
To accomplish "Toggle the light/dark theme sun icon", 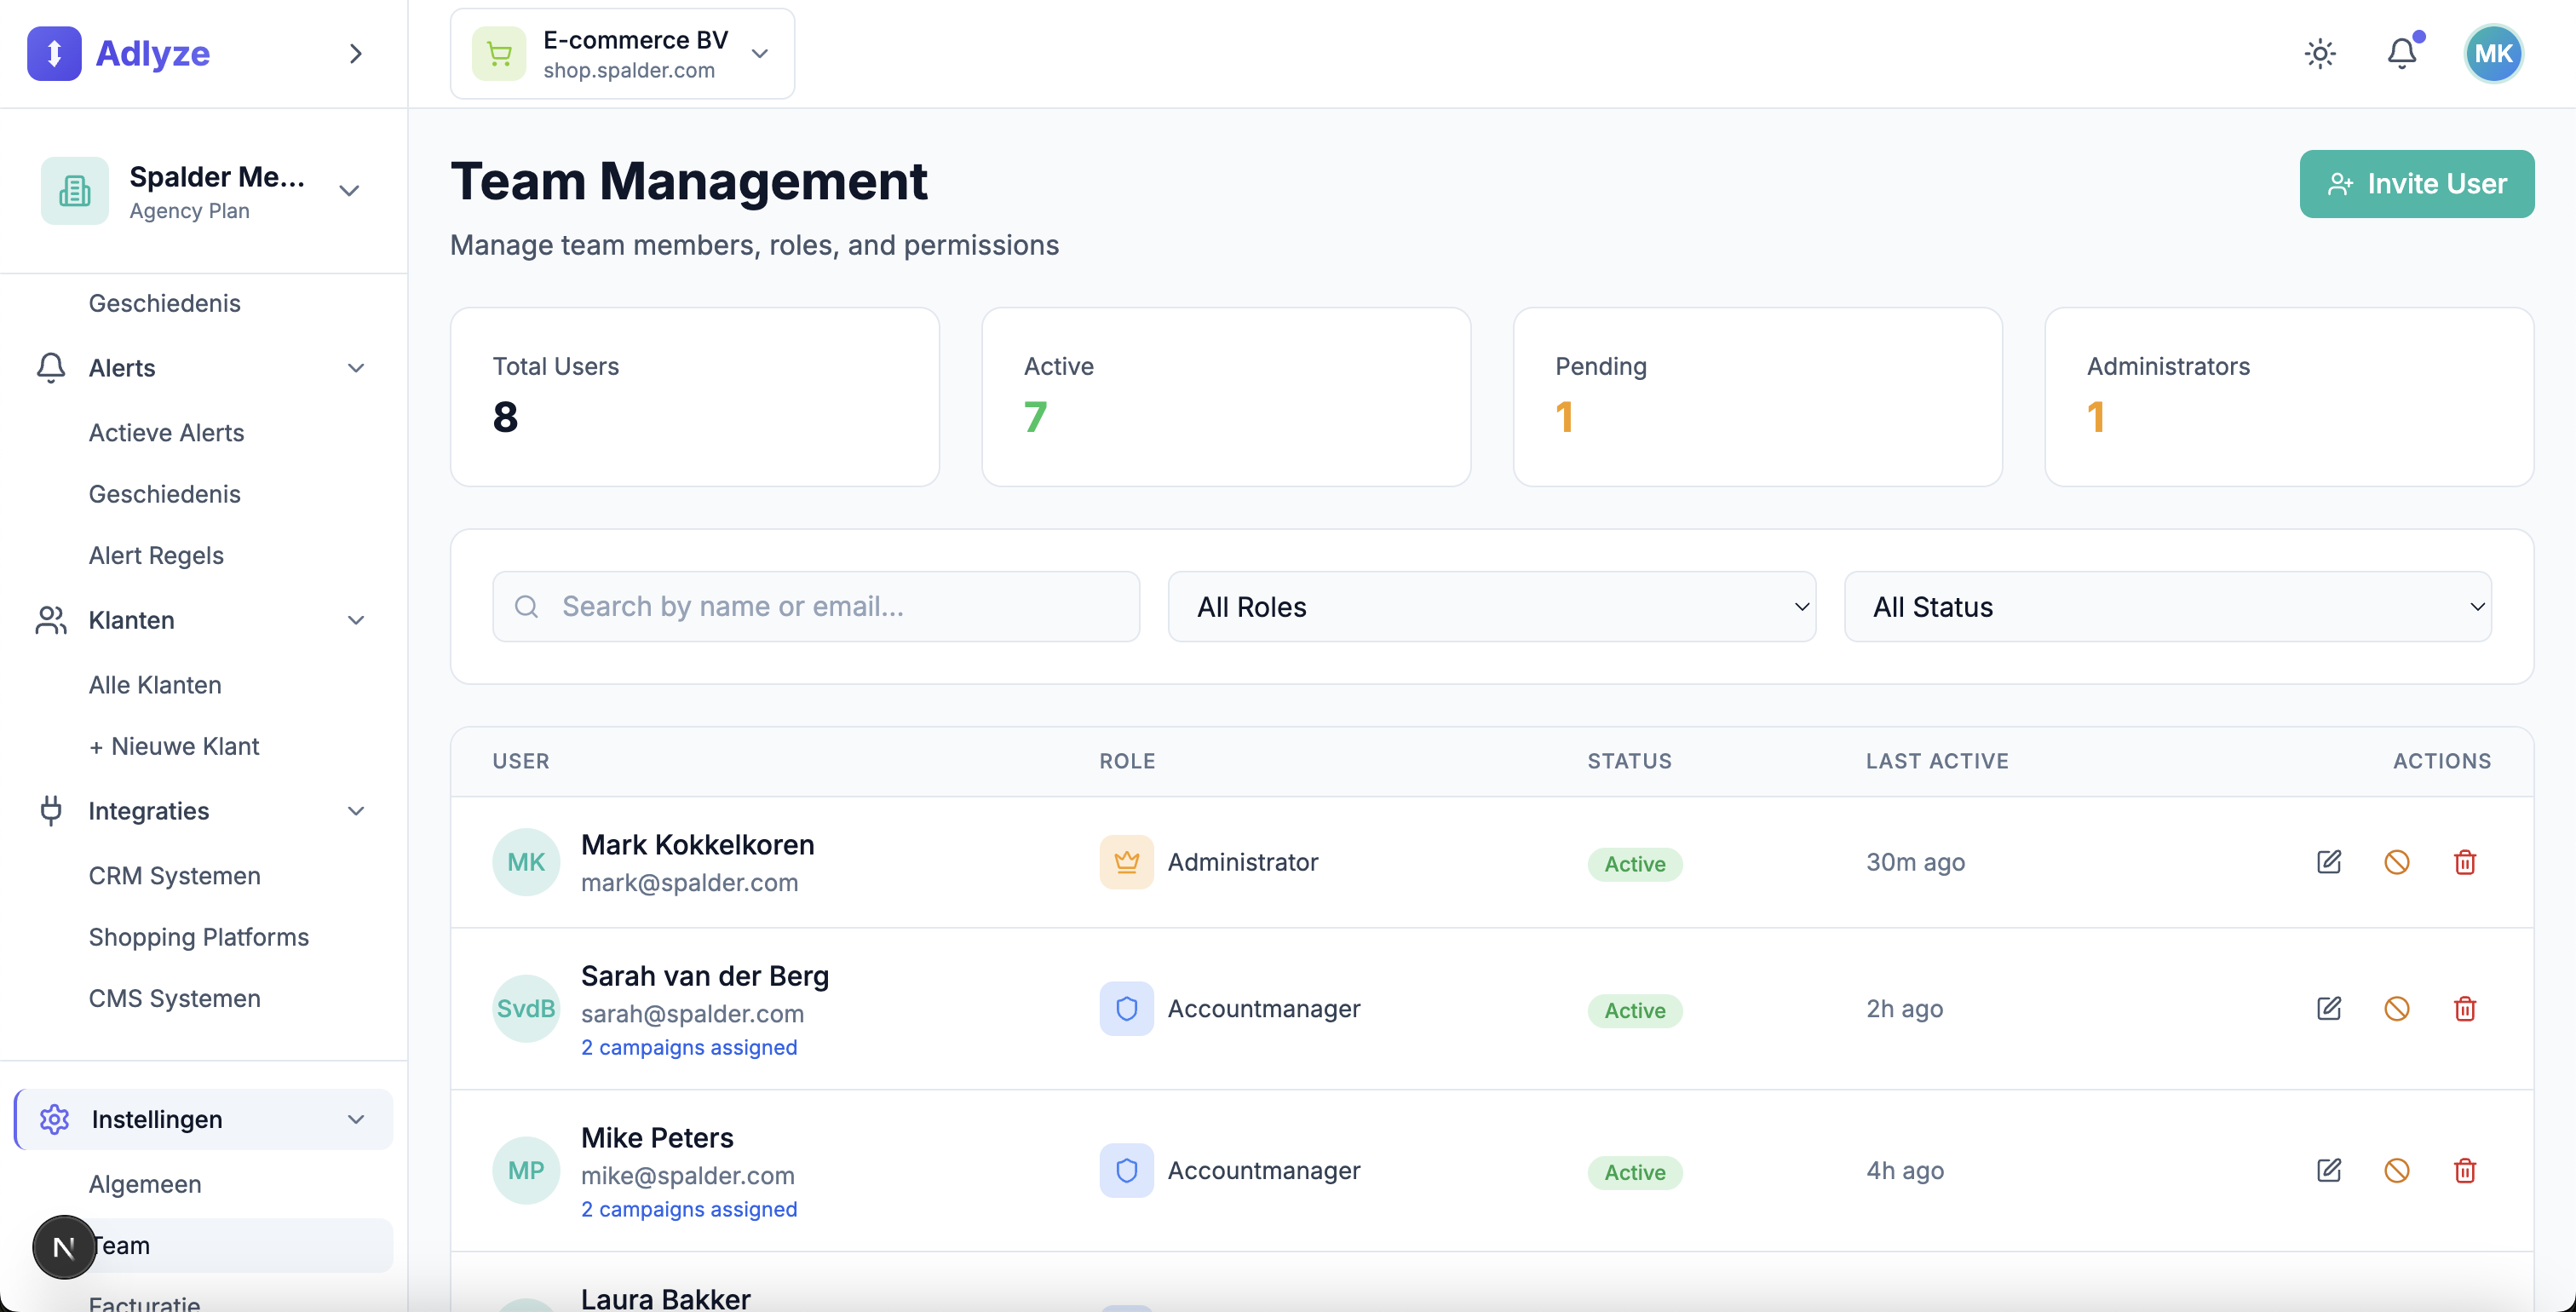I will coord(2320,53).
